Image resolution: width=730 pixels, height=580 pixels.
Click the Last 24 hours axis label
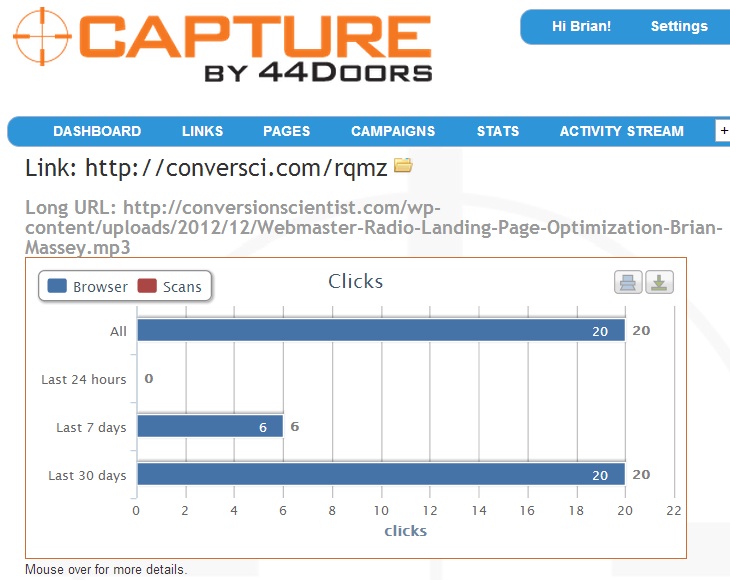point(84,379)
